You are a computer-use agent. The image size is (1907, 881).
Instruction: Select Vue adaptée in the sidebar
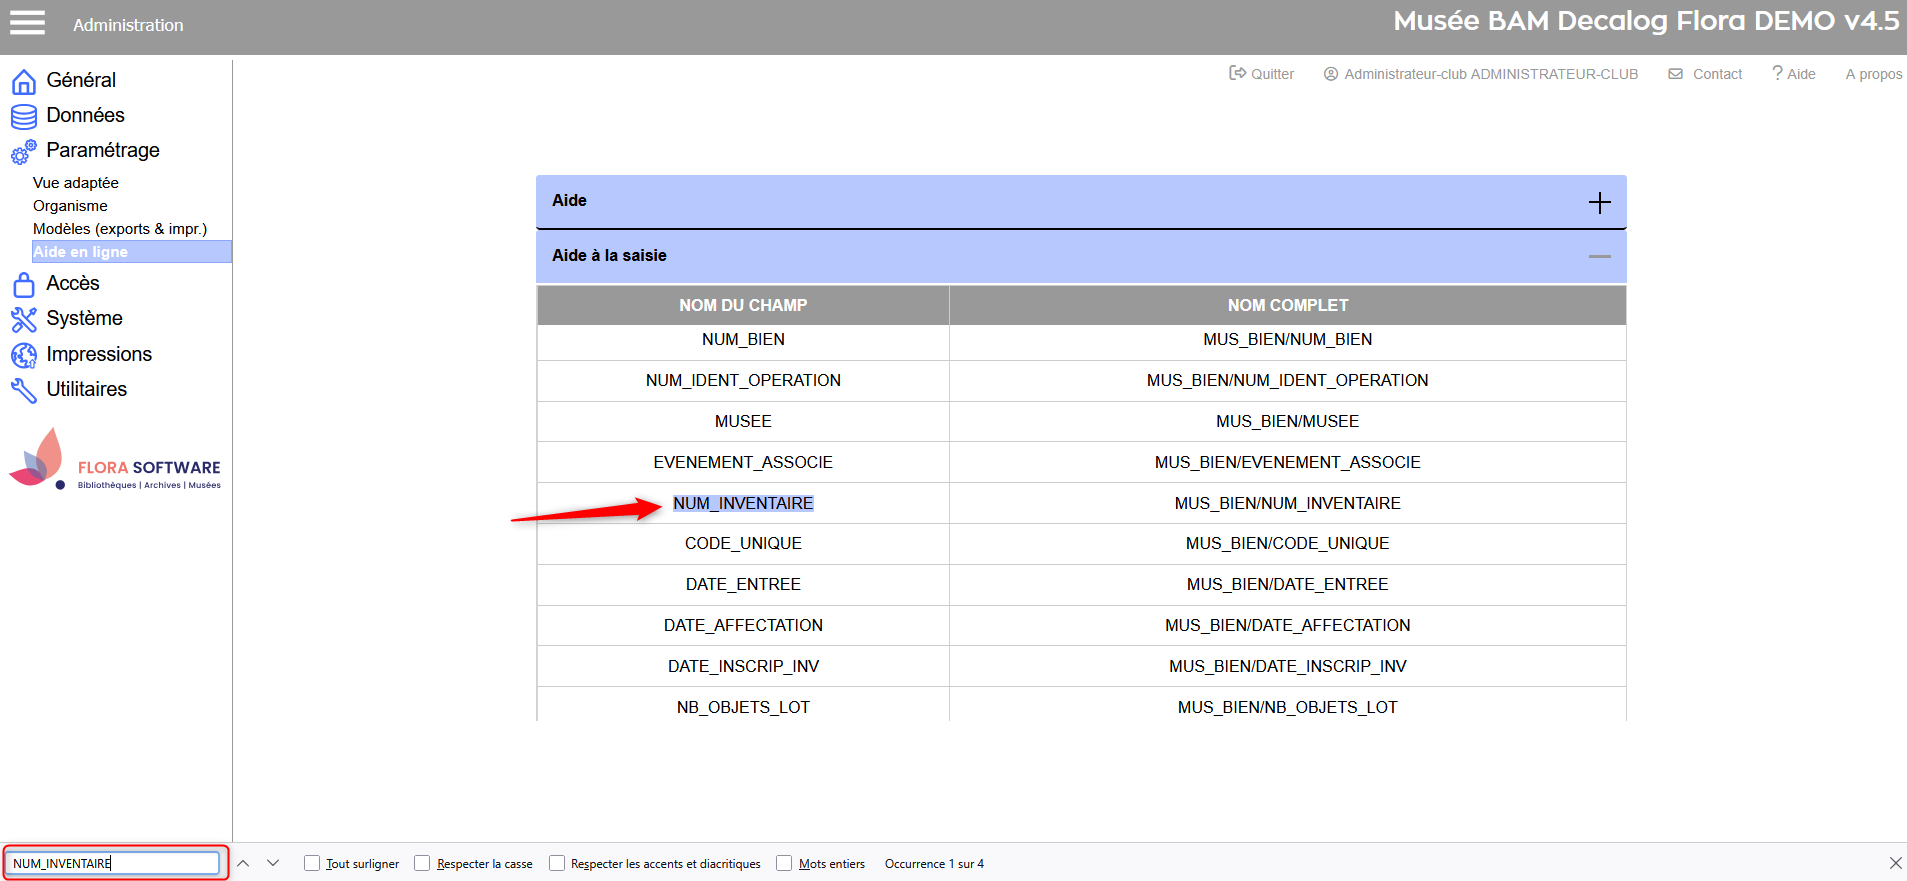click(76, 183)
